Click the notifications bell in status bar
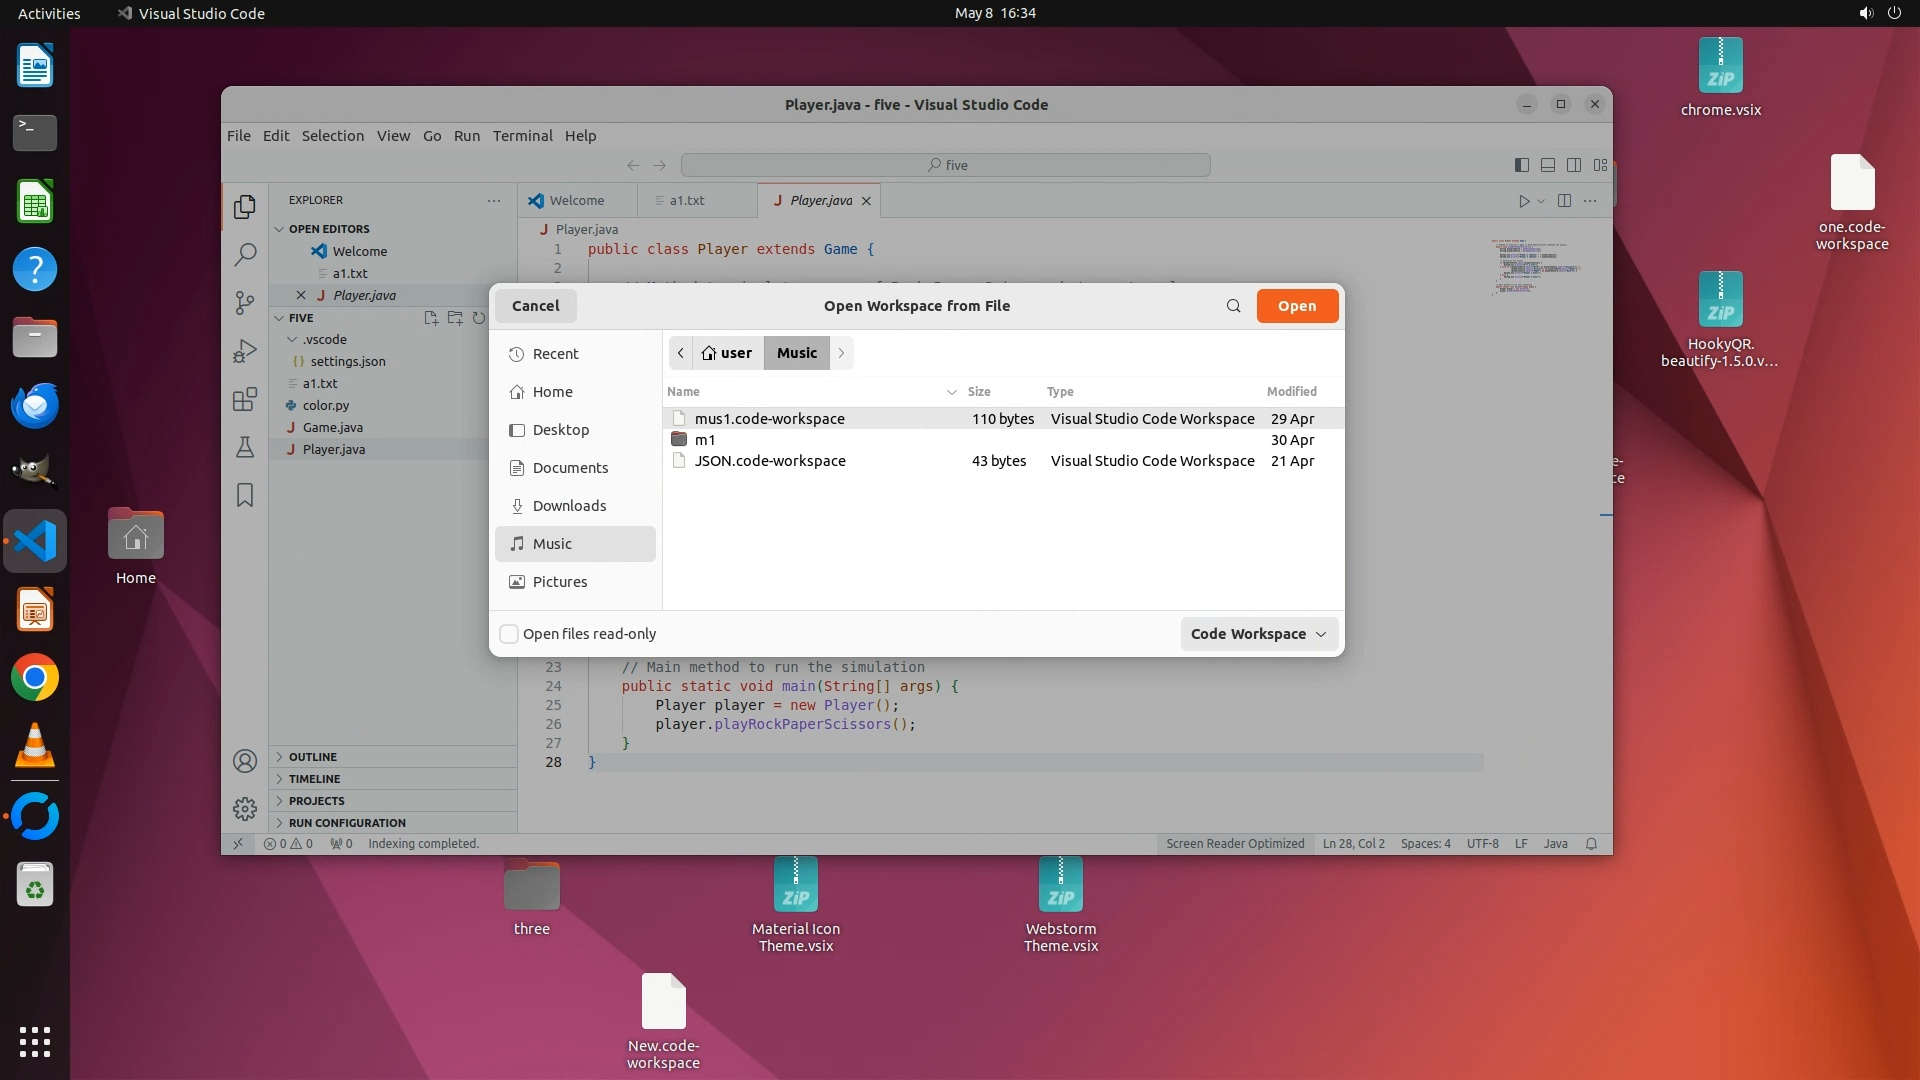1920x1080 pixels. pos(1591,844)
